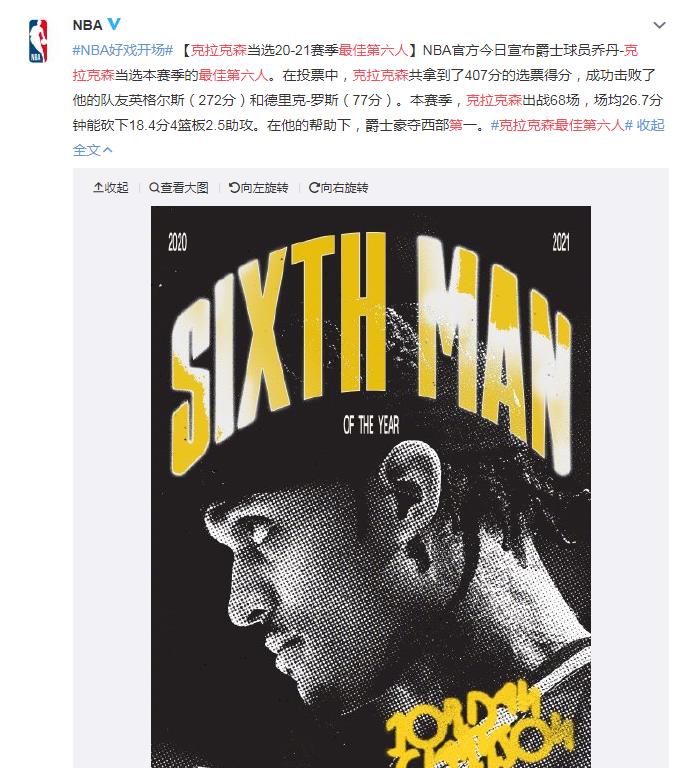This screenshot has width=677, height=768.
Task: Expand the post options chevron at top right
Action: coord(660,25)
